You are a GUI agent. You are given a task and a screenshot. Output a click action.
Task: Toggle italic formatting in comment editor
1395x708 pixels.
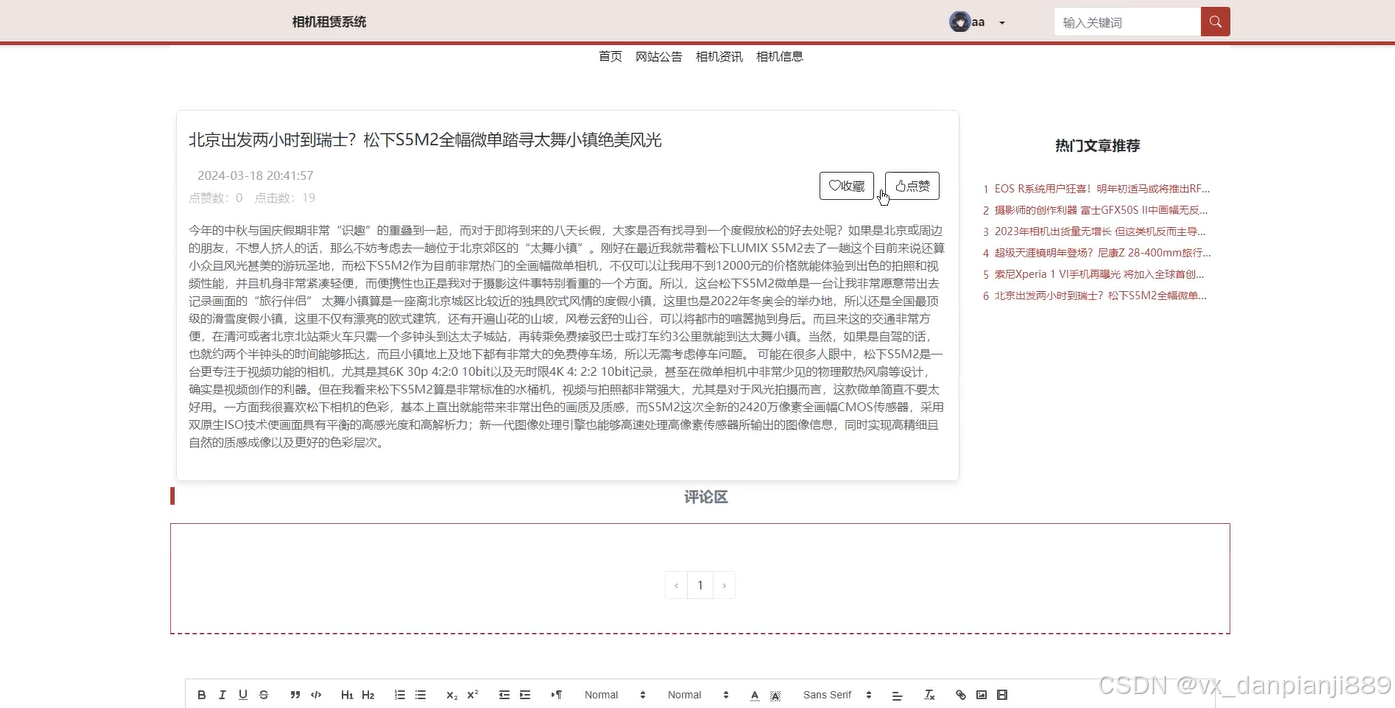[x=222, y=695]
